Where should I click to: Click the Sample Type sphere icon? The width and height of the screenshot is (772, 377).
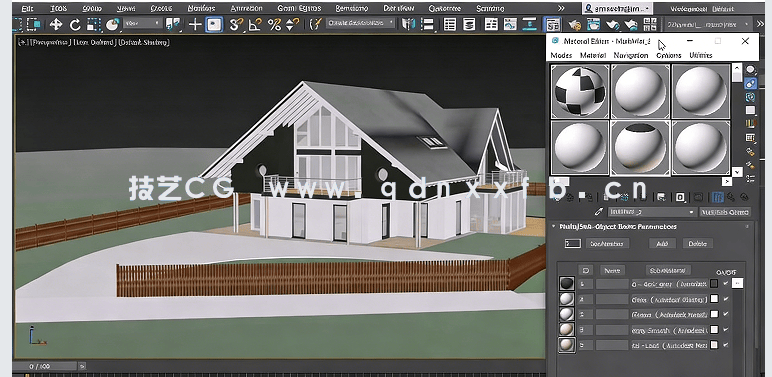tap(750, 69)
